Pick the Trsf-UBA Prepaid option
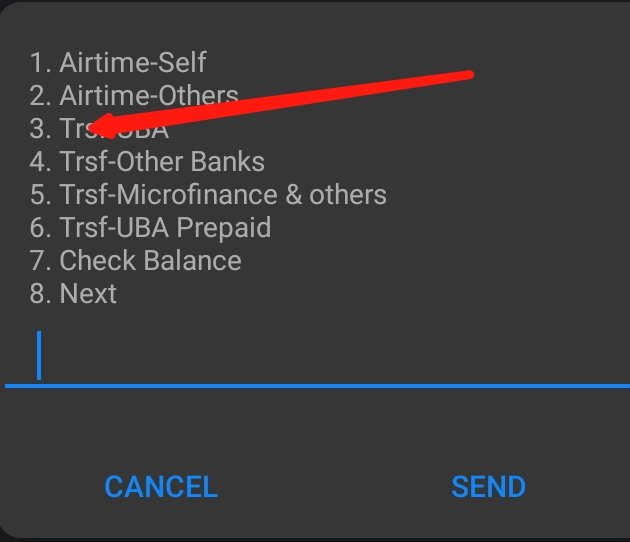 (x=150, y=227)
